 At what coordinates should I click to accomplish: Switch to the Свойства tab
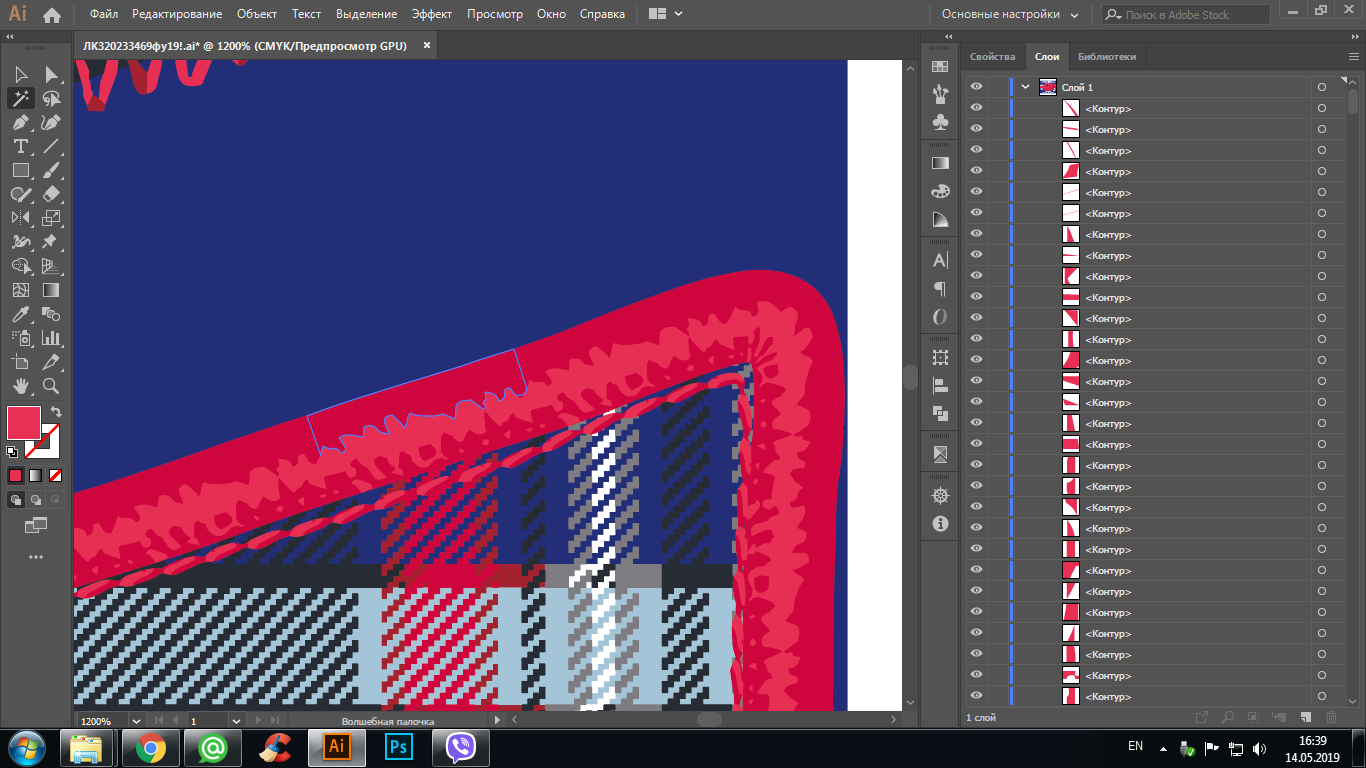[992, 57]
